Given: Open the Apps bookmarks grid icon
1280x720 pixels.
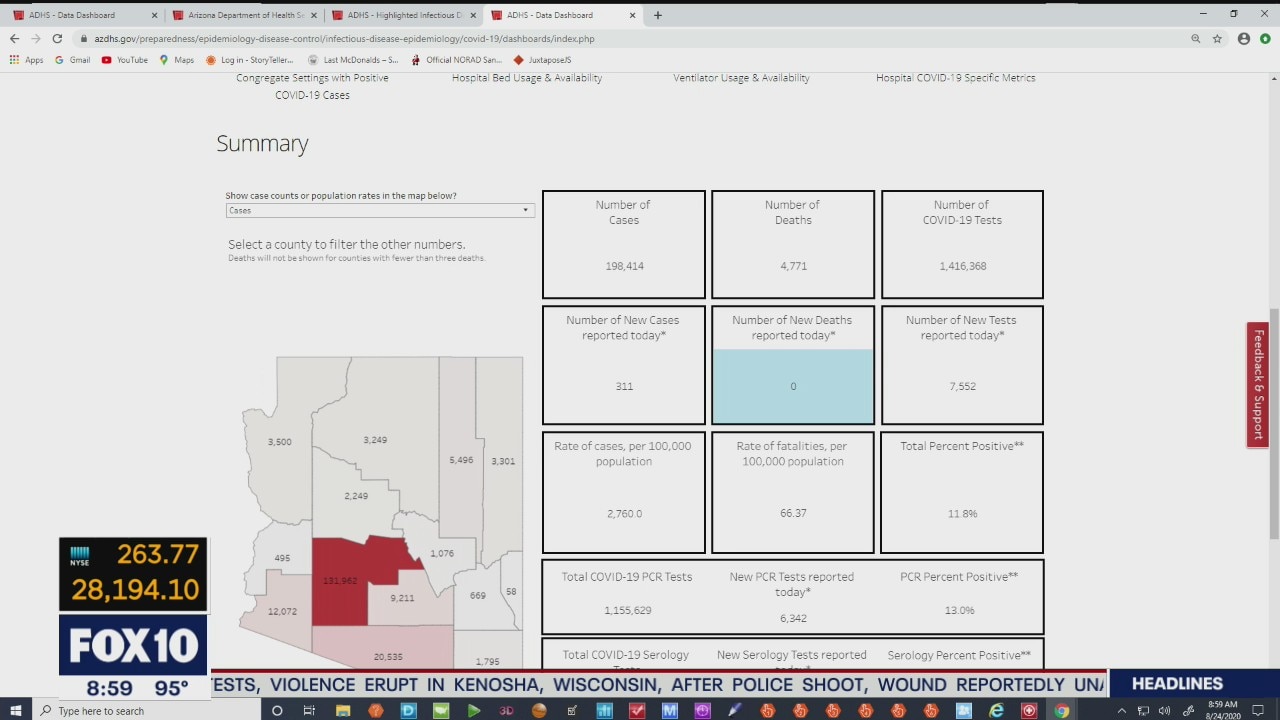Looking at the screenshot, I should coord(14,60).
